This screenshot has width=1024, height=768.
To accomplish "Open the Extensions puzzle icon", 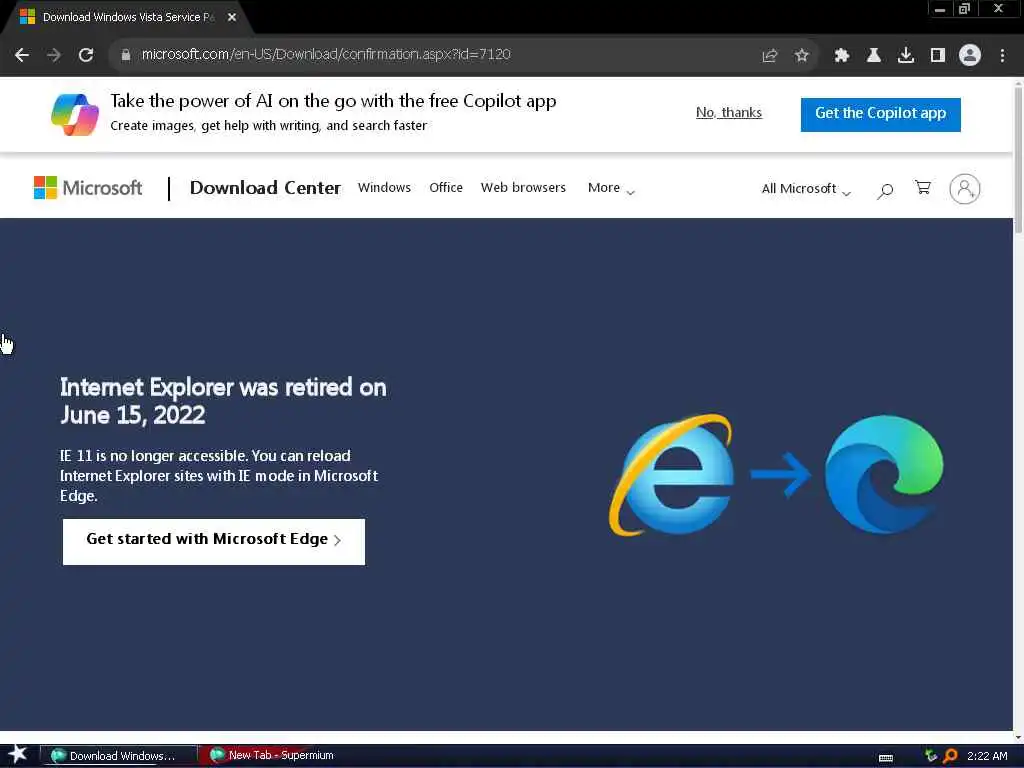I will tap(842, 56).
